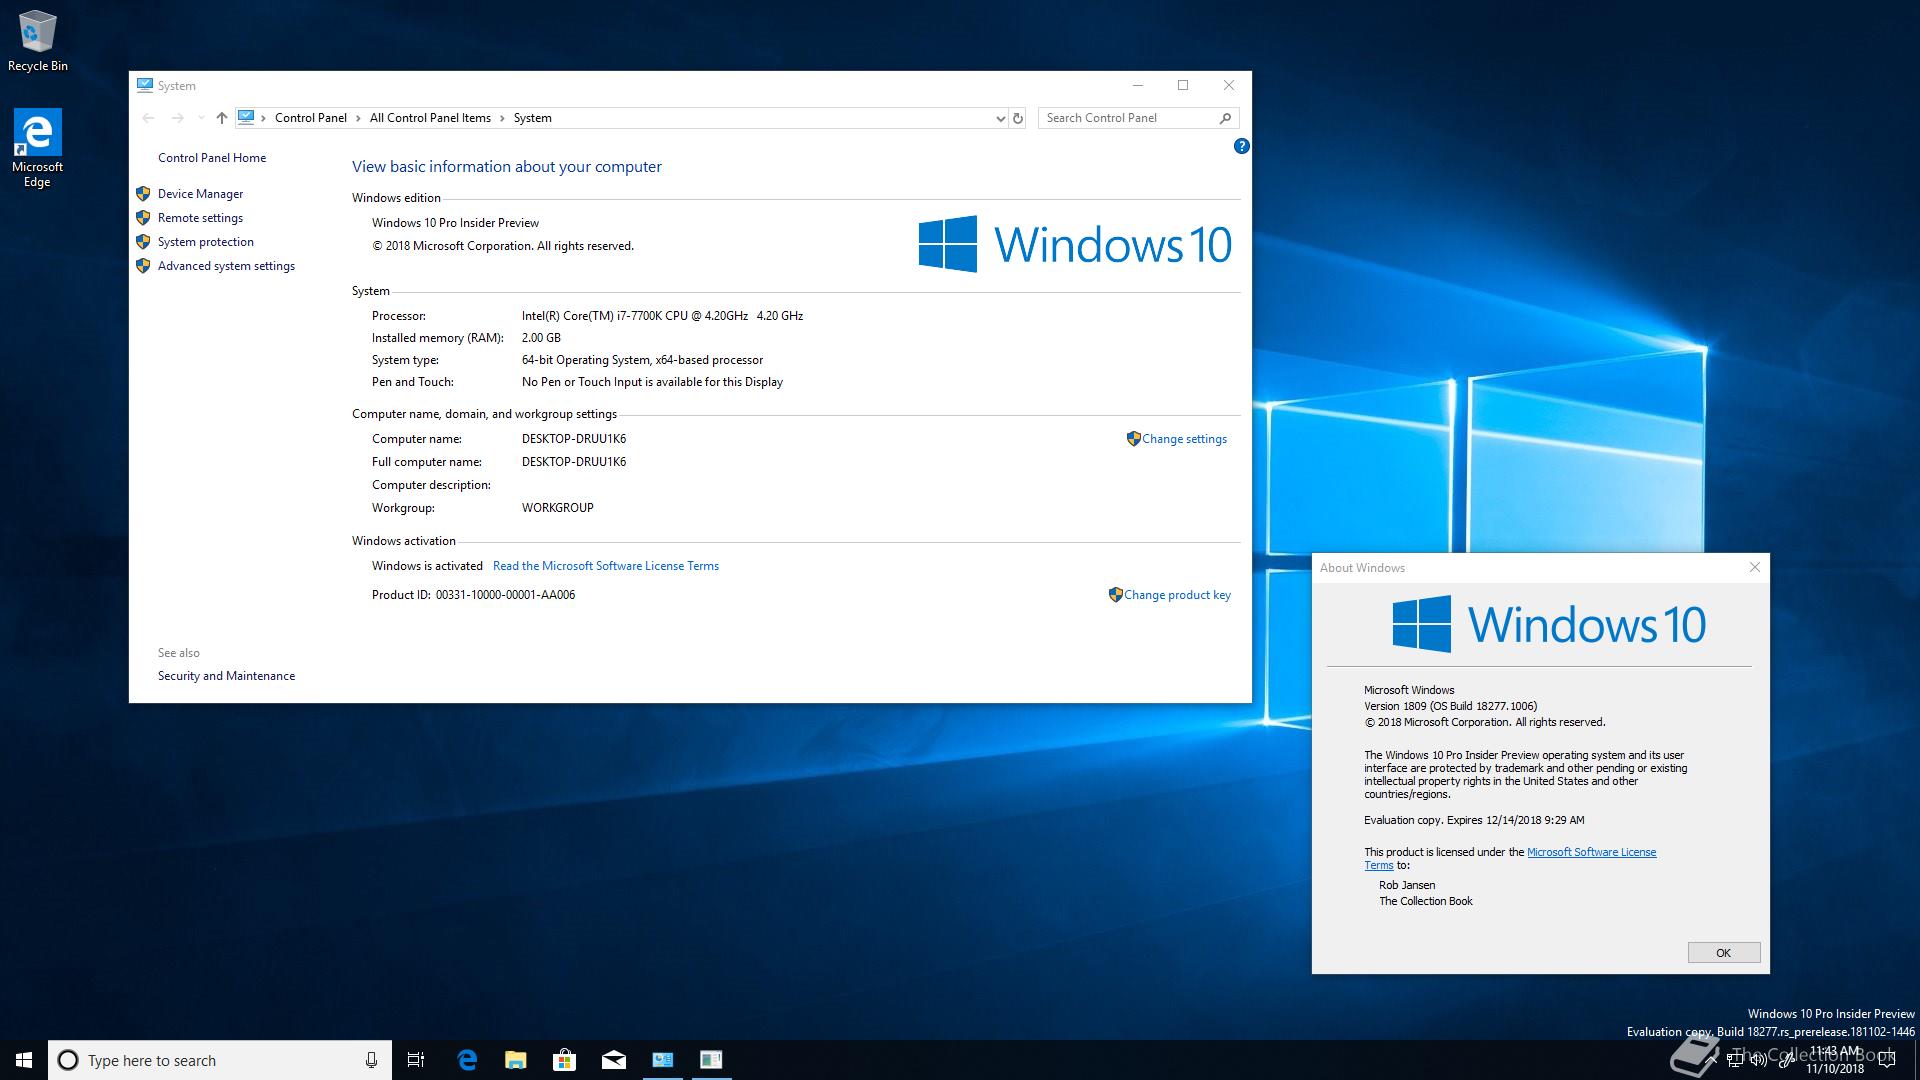The image size is (1920, 1080).
Task: Launch Edge from the taskbar
Action: coord(467,1060)
